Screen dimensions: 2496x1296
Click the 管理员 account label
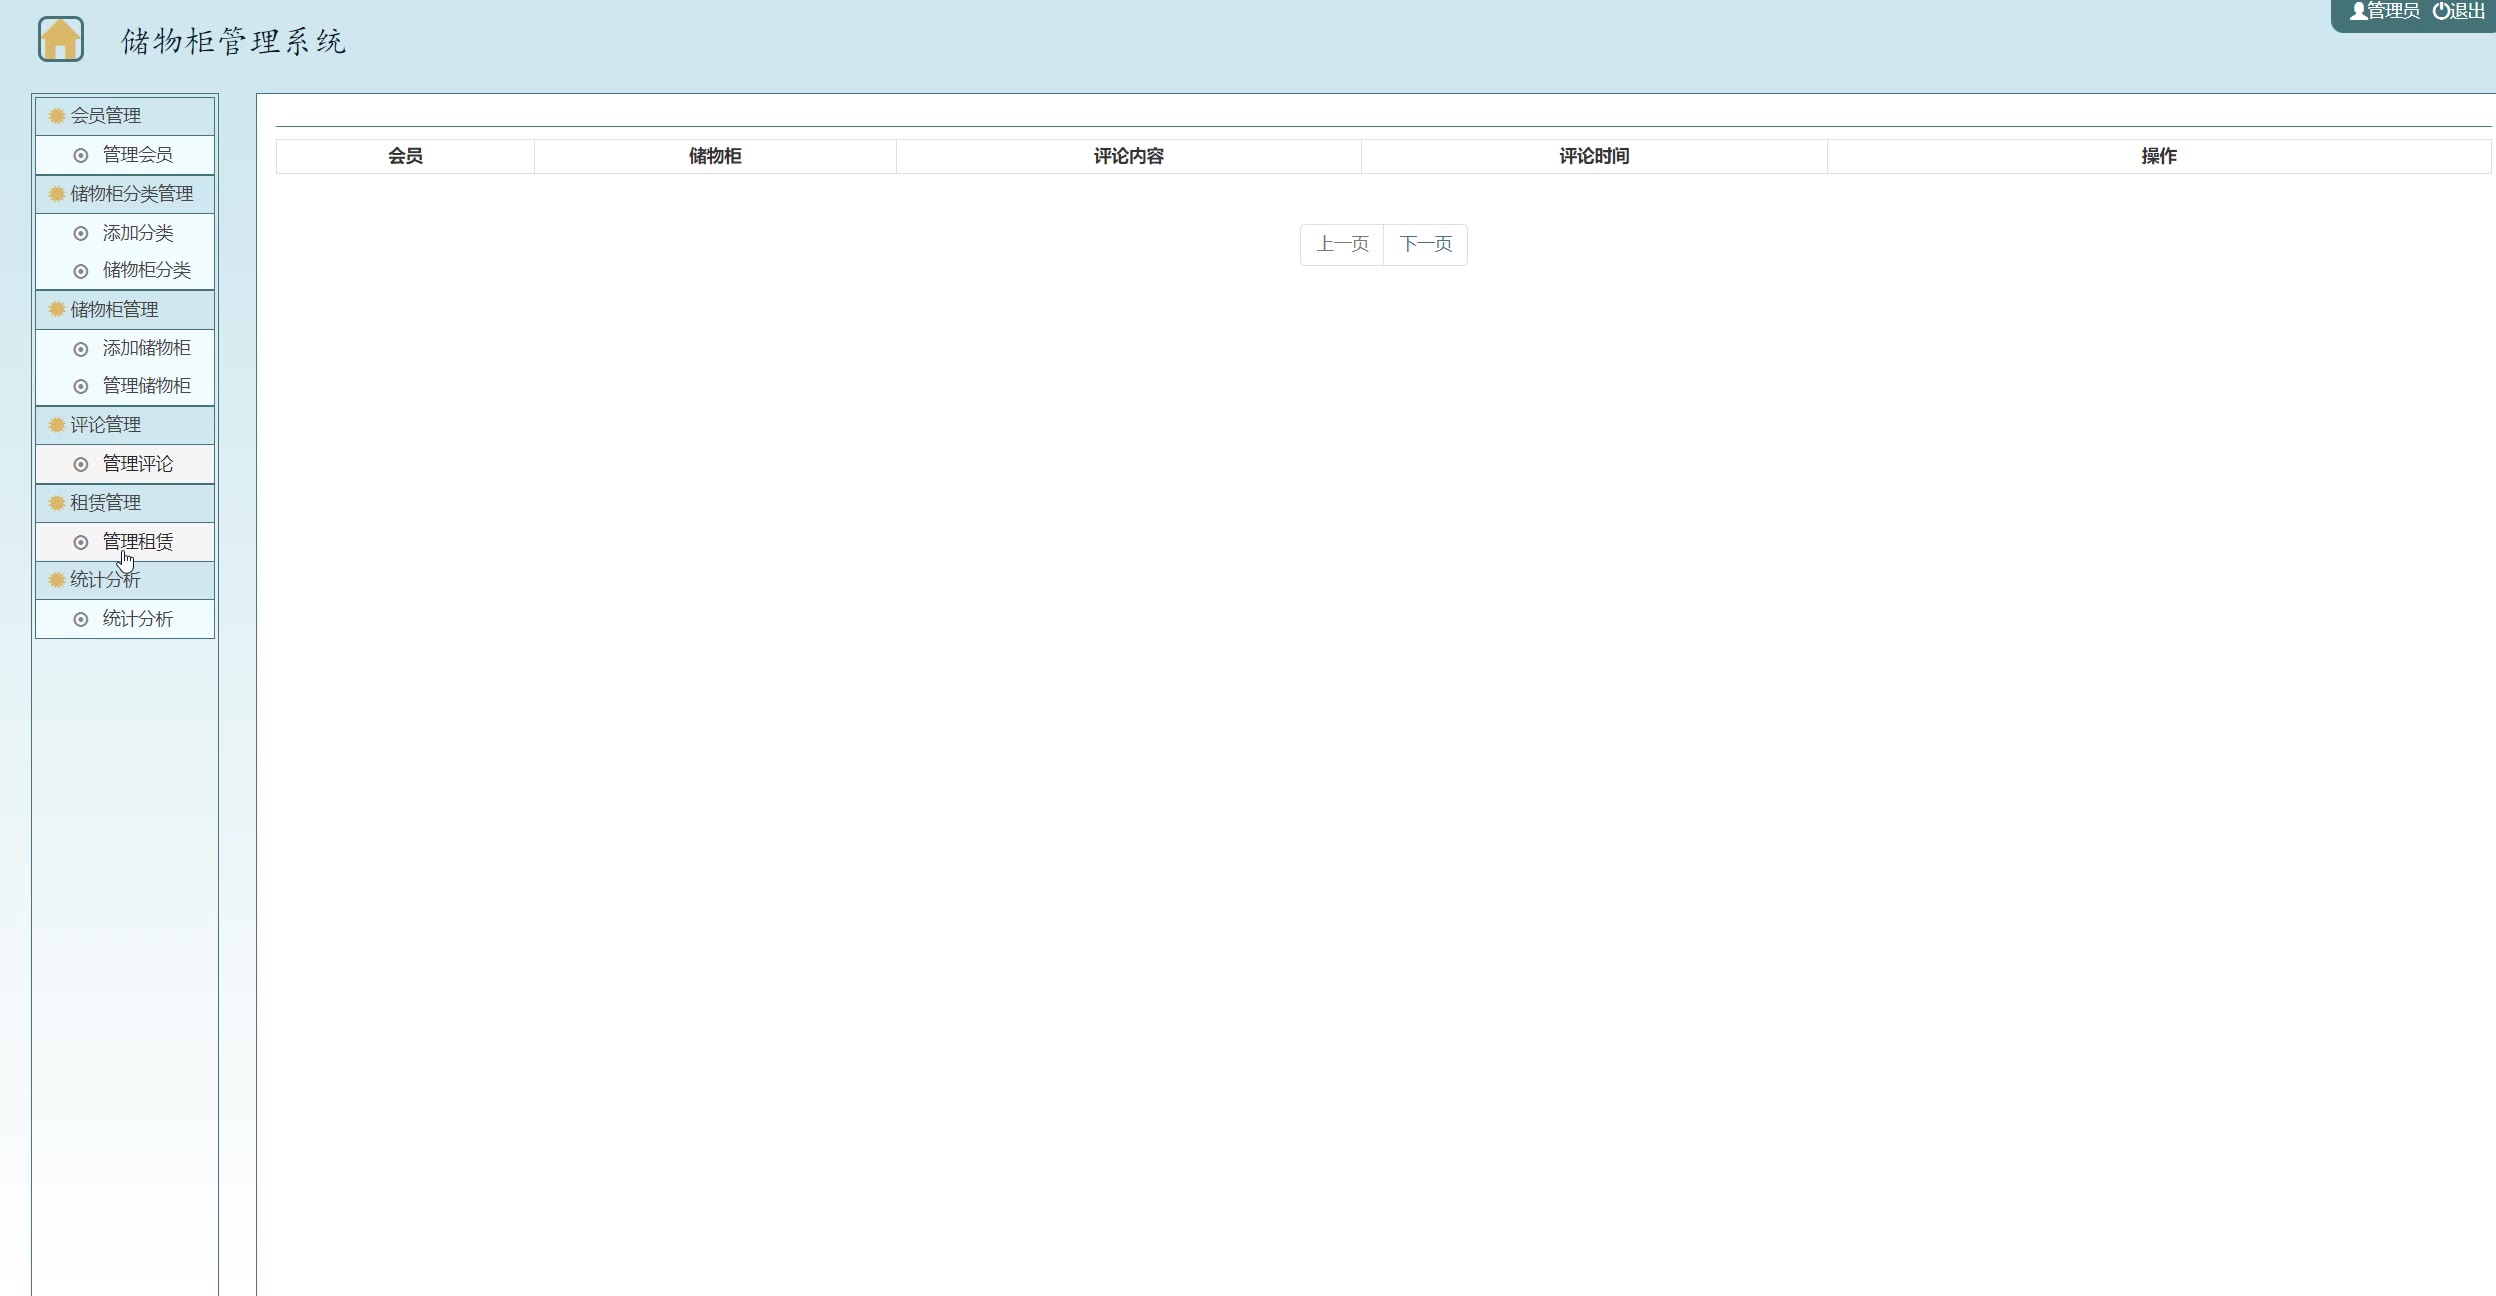tap(2393, 11)
